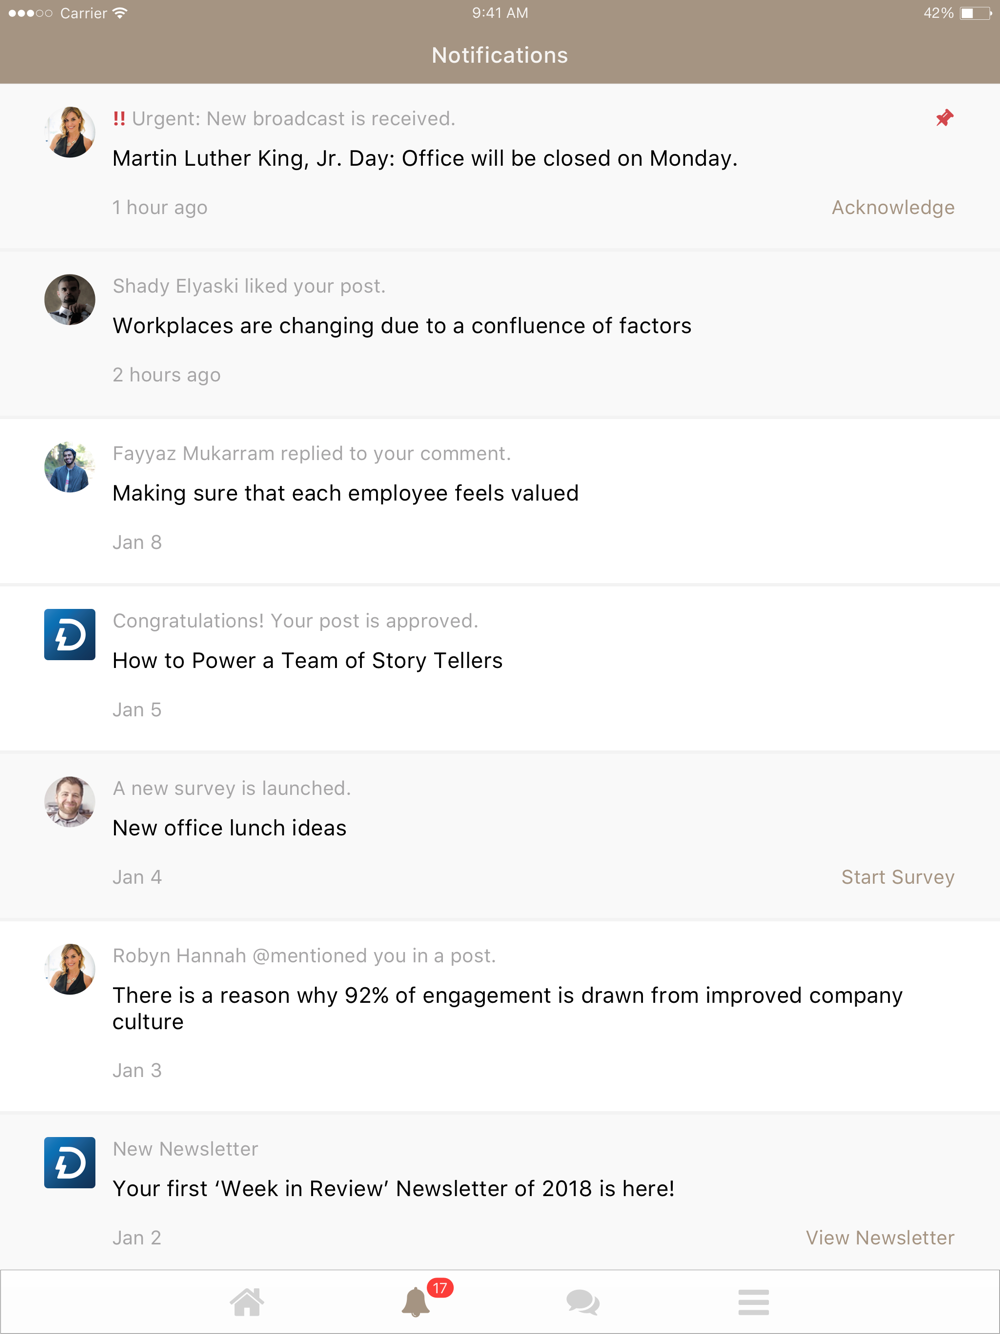
Task: Click the red pin icon on urgent broadcast
Action: 944,118
